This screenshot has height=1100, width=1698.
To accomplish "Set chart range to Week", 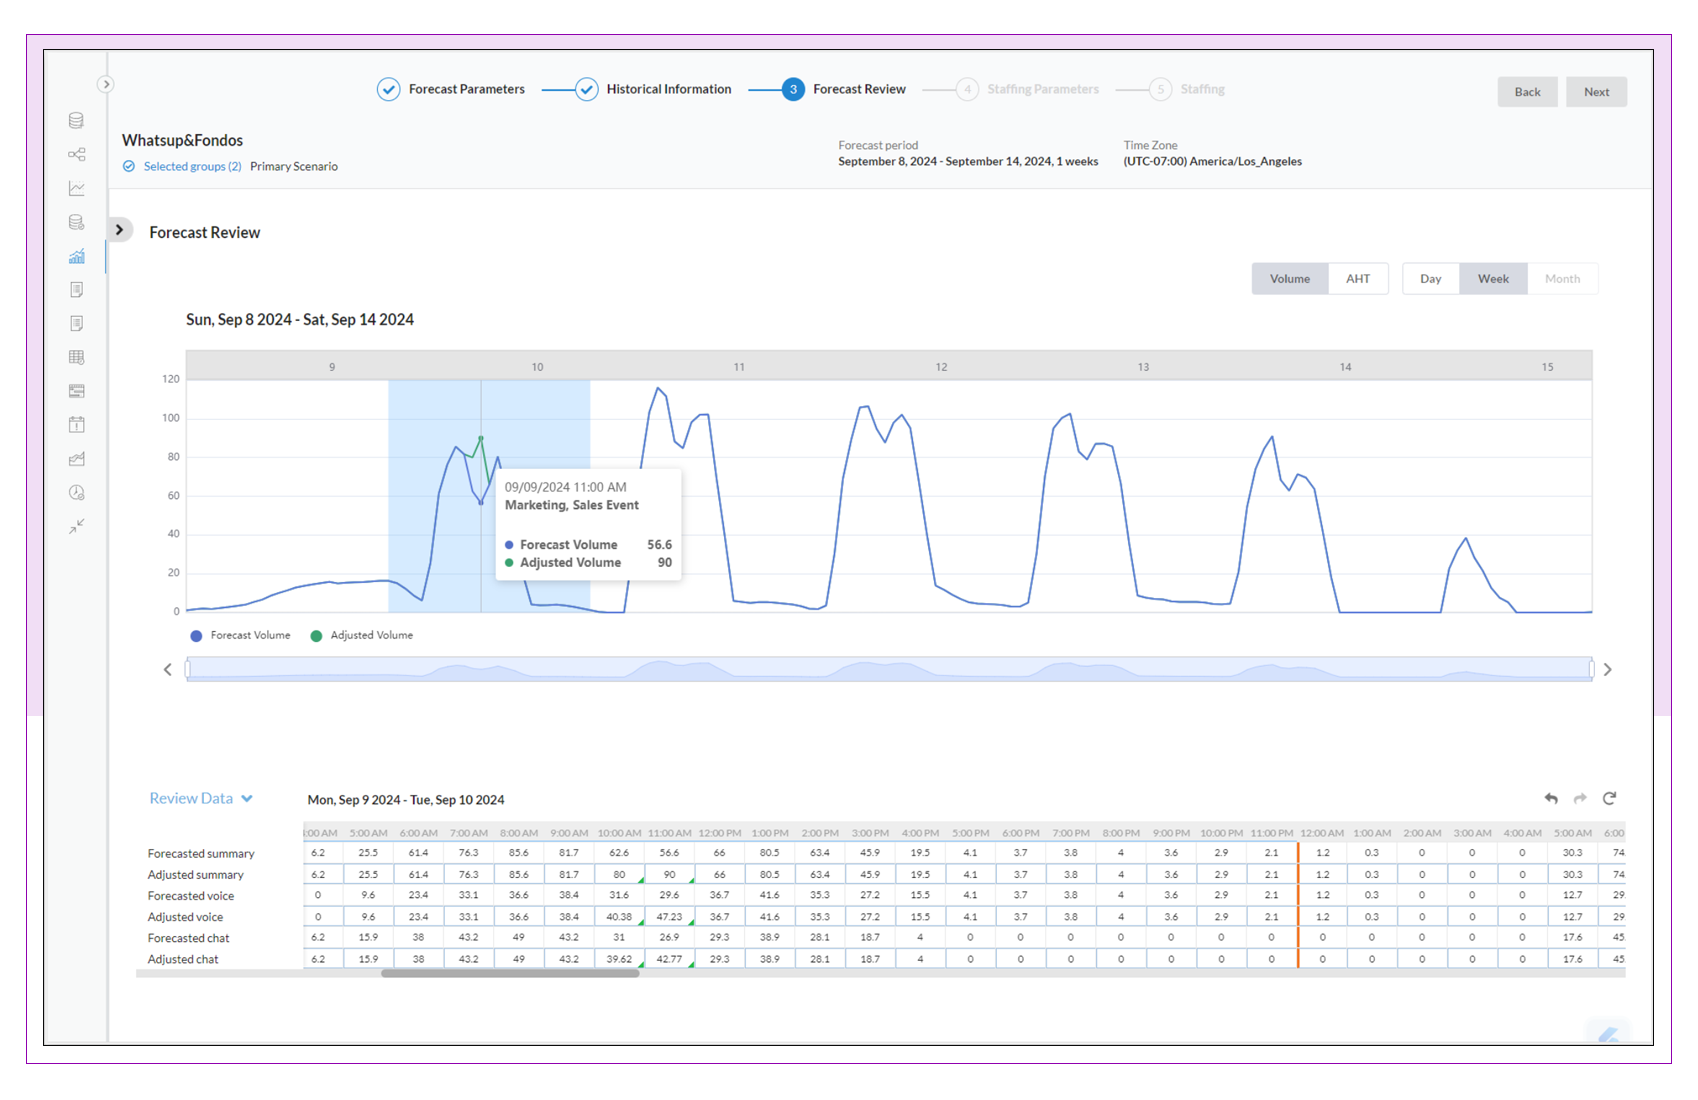I will (x=1493, y=279).
